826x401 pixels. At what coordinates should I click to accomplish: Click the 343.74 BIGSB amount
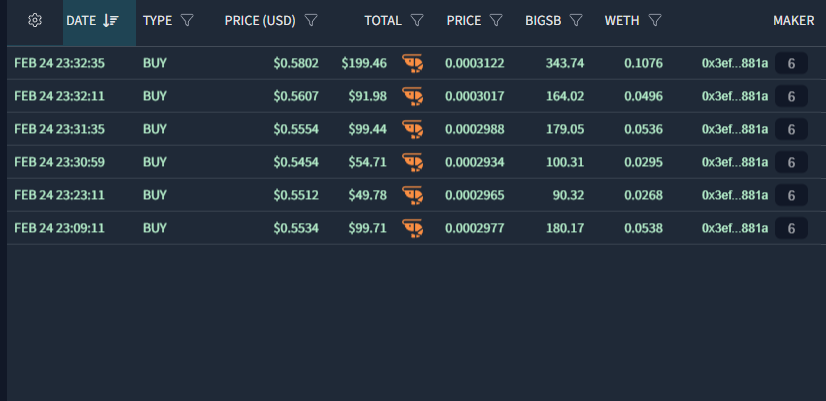tap(565, 64)
